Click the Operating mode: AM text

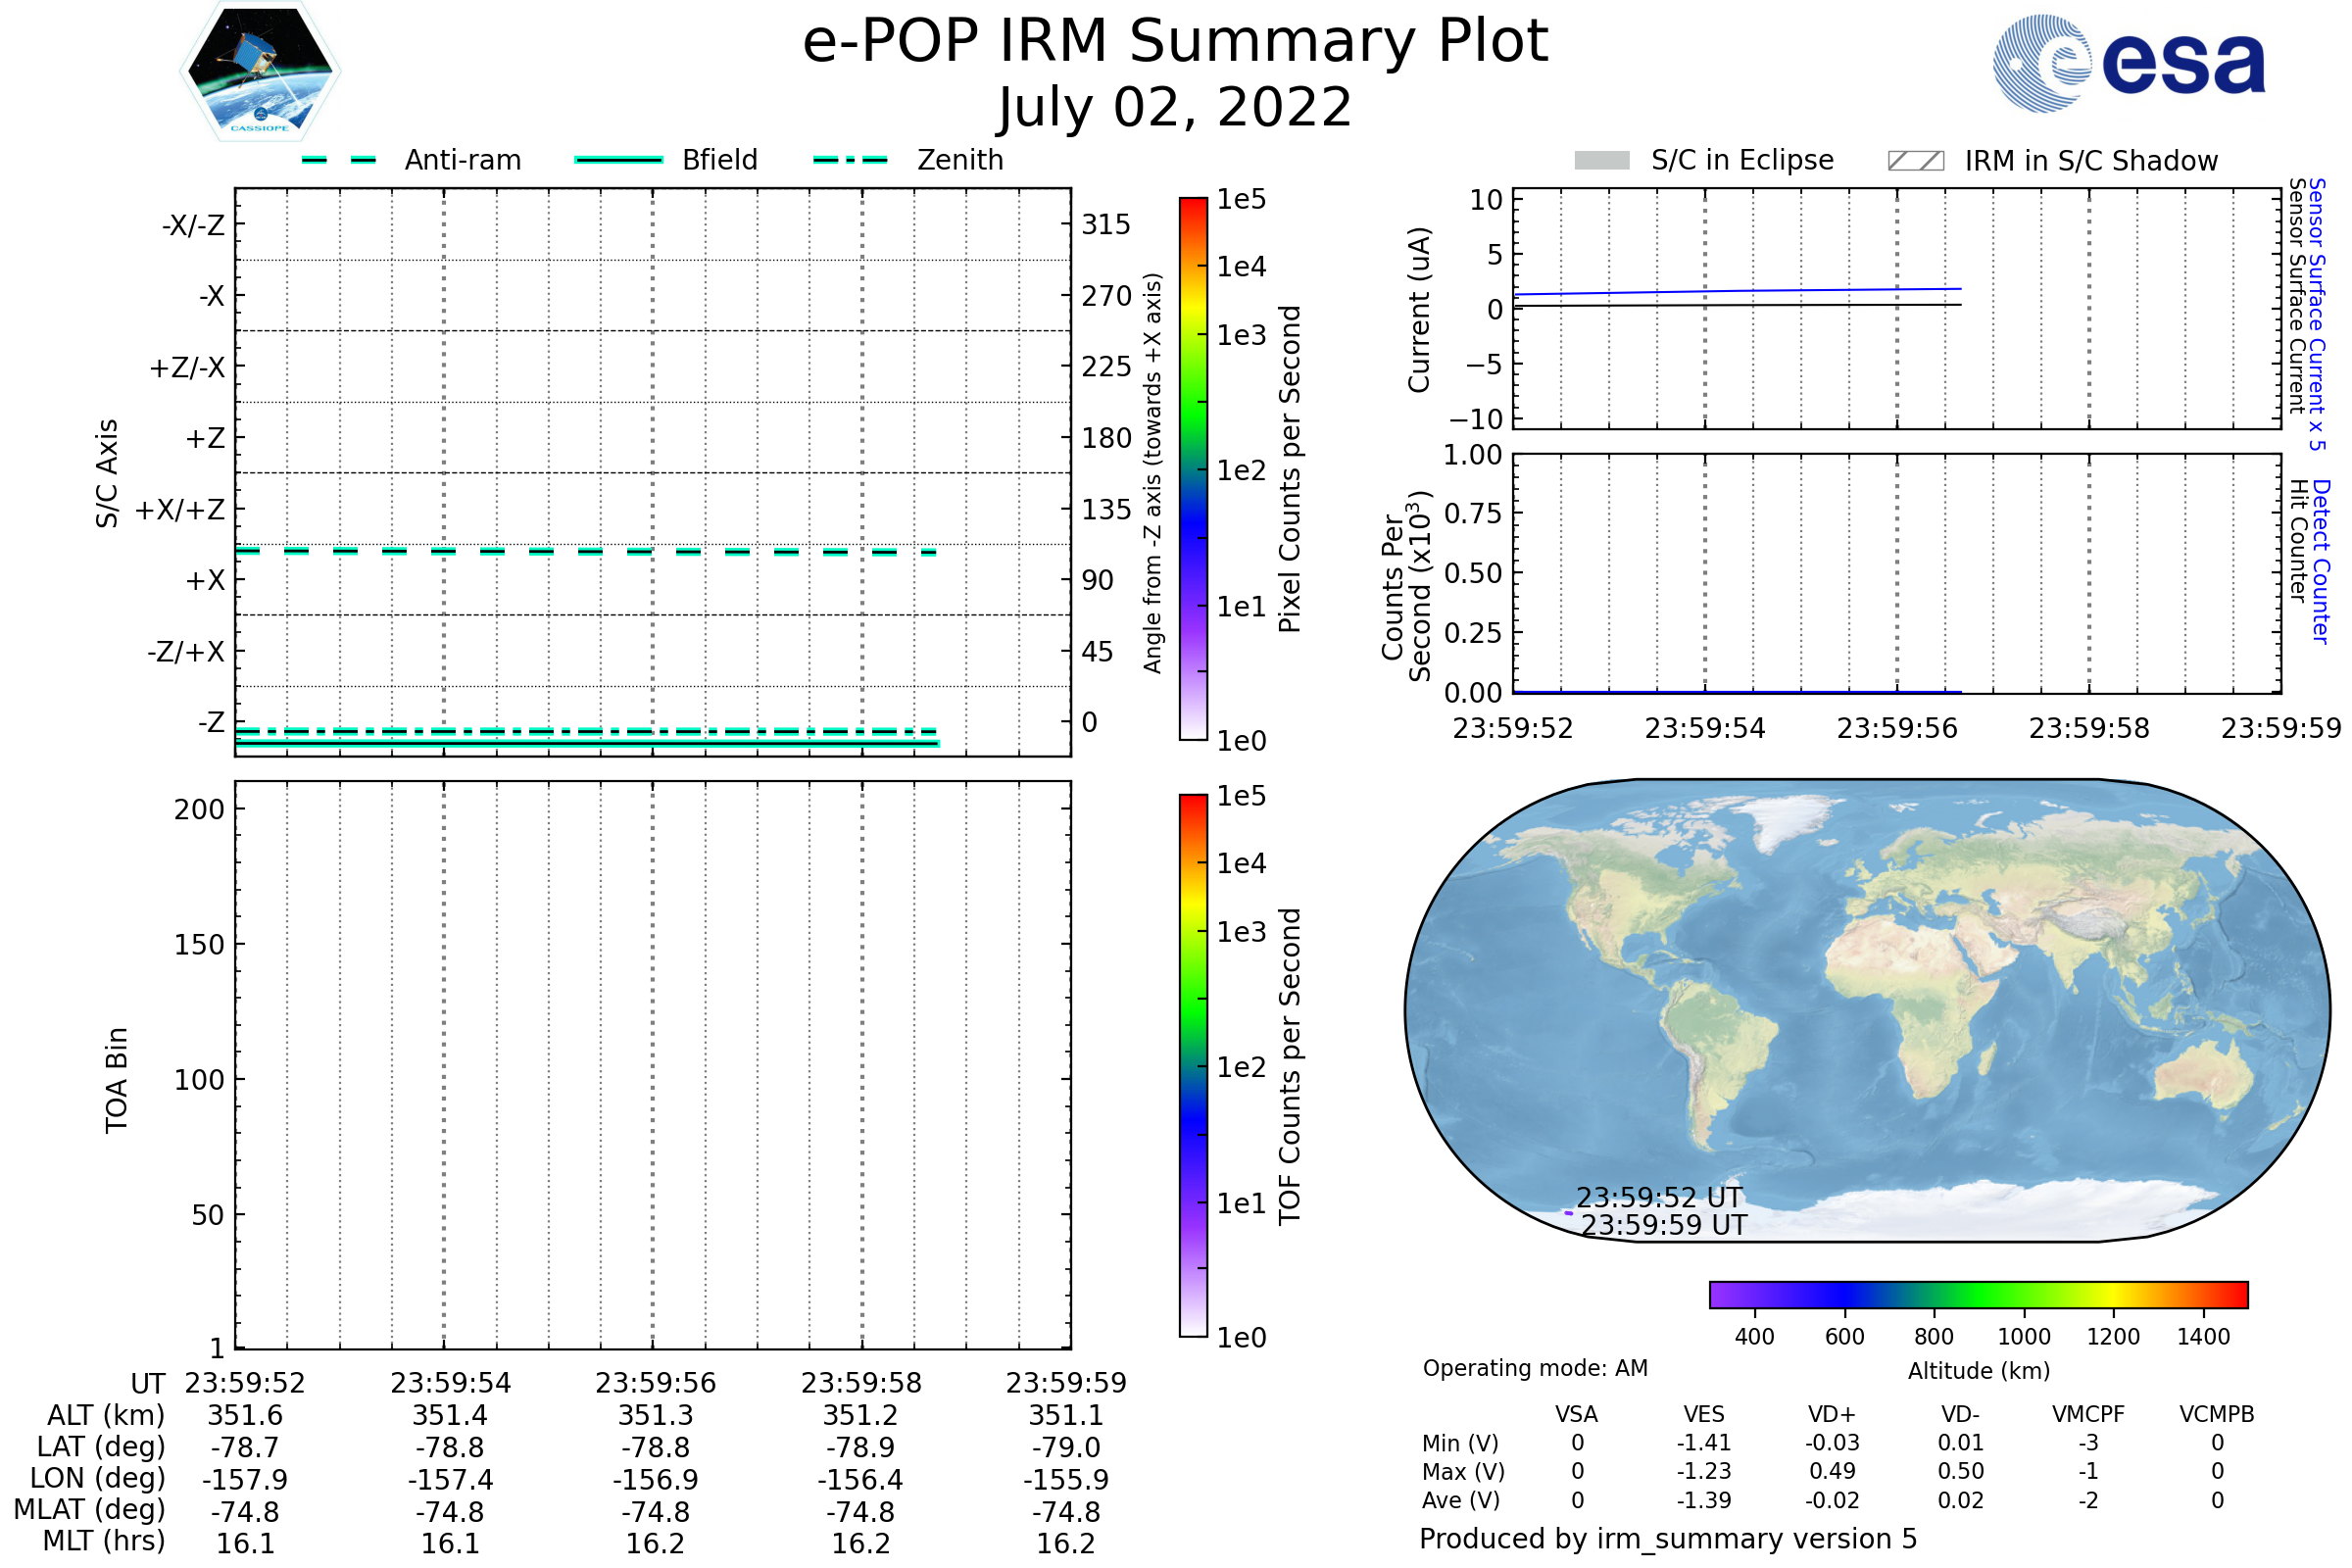tap(1535, 1368)
